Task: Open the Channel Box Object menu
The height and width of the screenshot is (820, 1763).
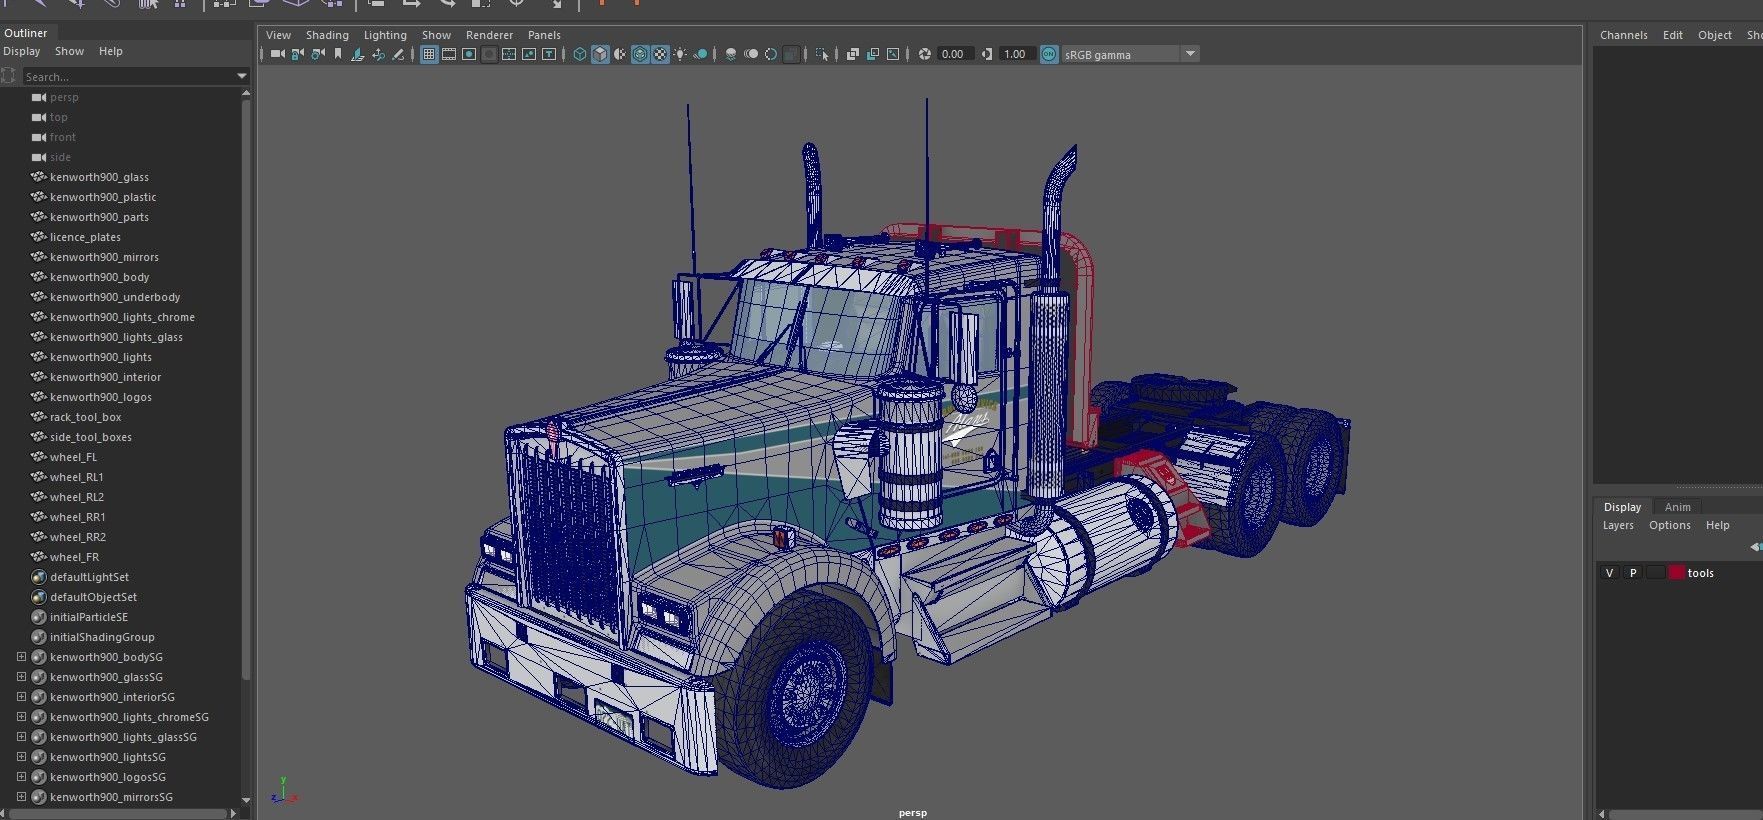Action: pyautogui.click(x=1714, y=35)
